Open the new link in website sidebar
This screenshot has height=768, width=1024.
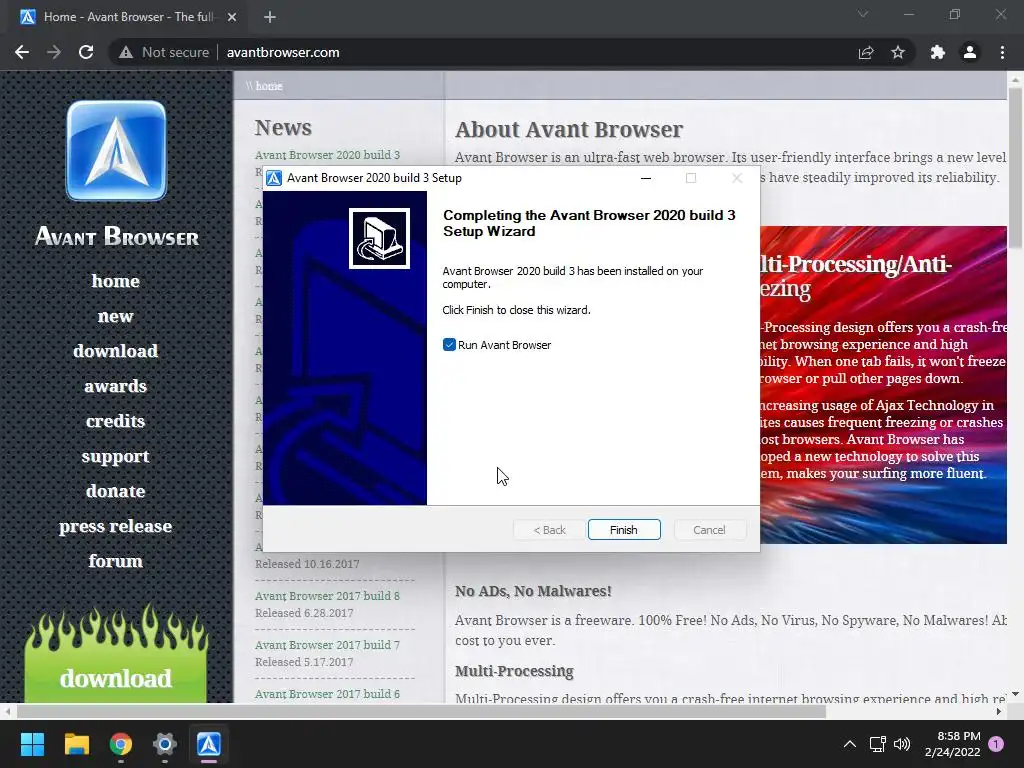click(116, 316)
